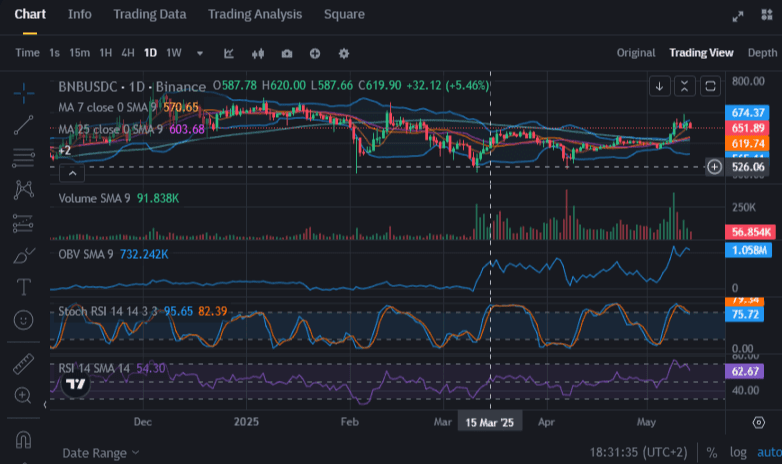Collapse the indicator legend chevron
Screen dimensions: 782x464
click(x=72, y=173)
